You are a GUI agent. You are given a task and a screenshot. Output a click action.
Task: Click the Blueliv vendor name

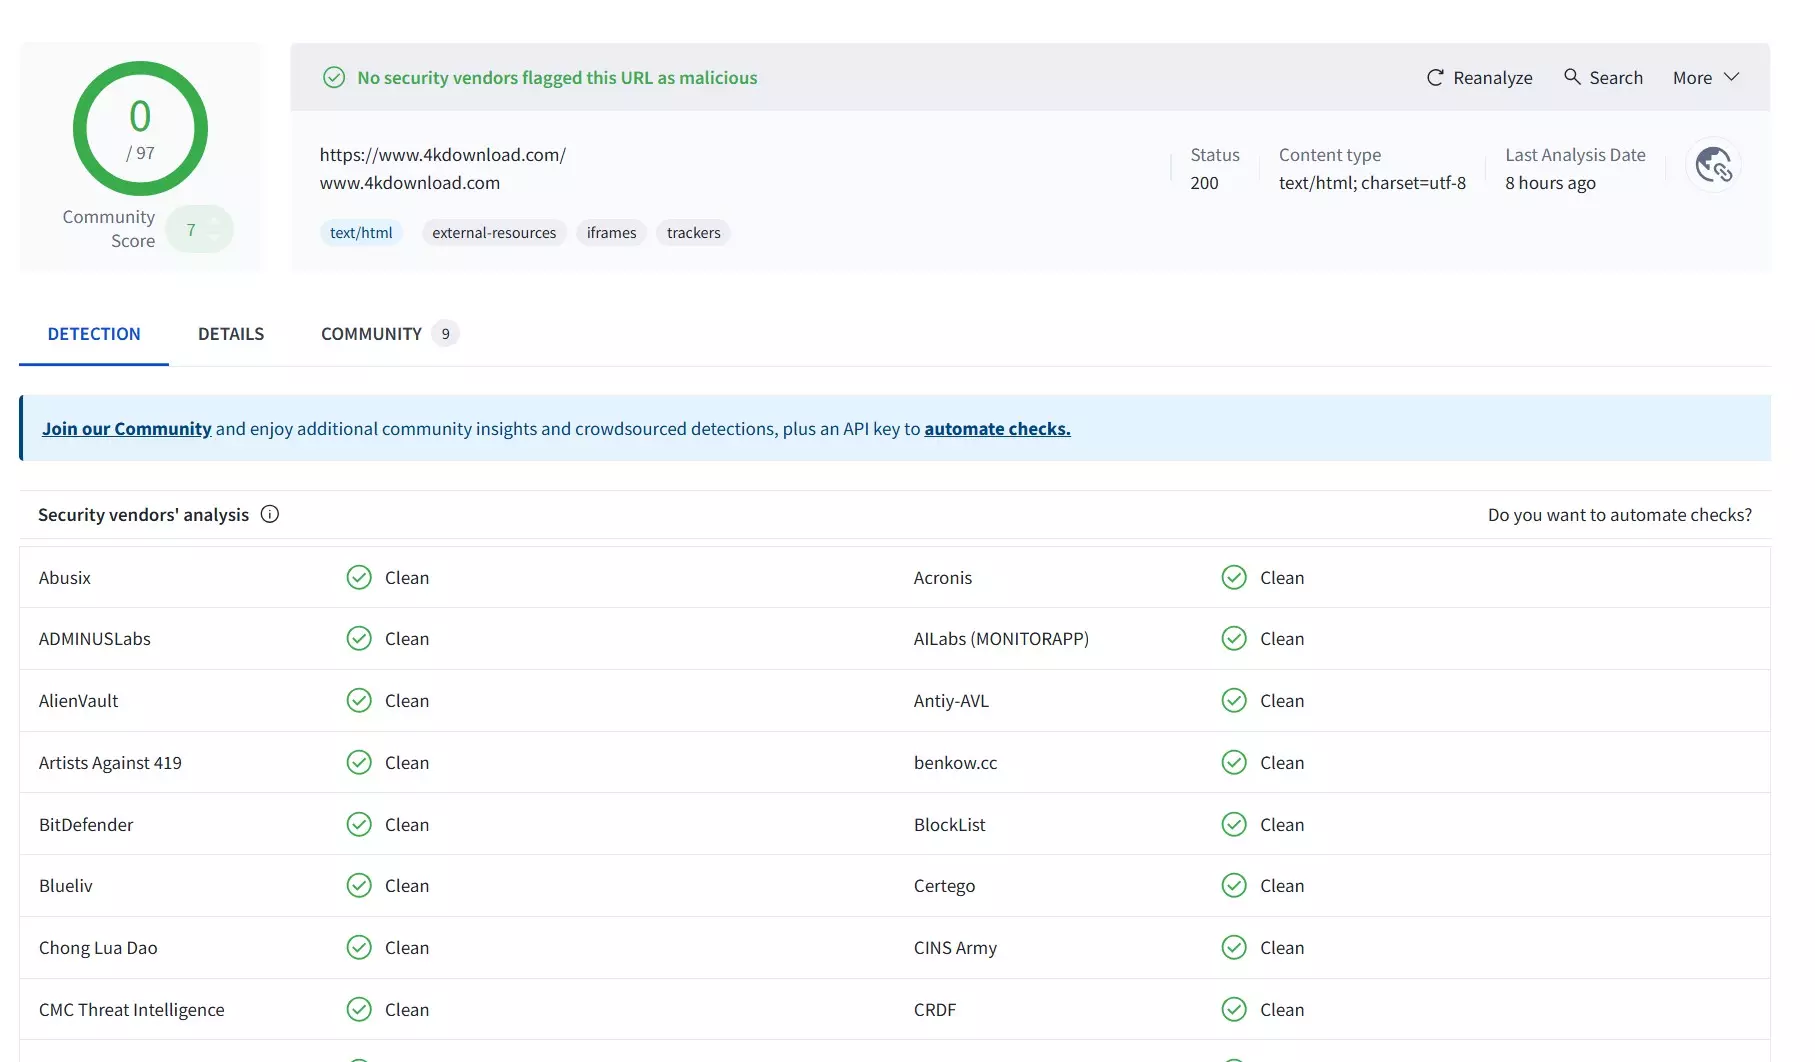point(66,885)
